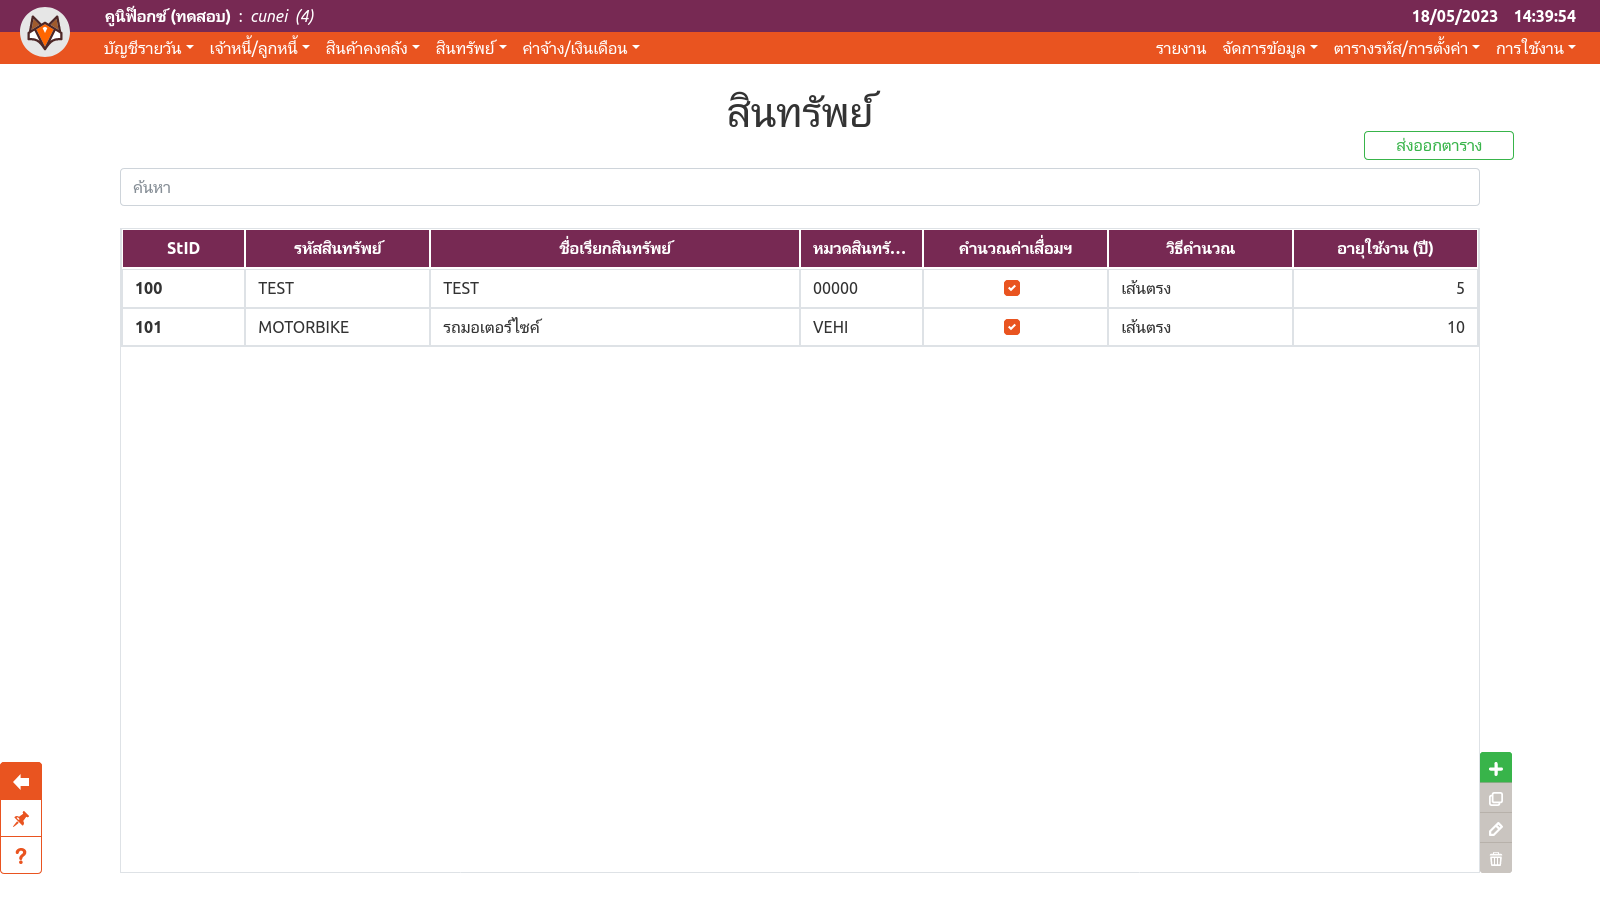
Task: Open the การใช้งาน dropdown menu
Action: pos(1535,48)
